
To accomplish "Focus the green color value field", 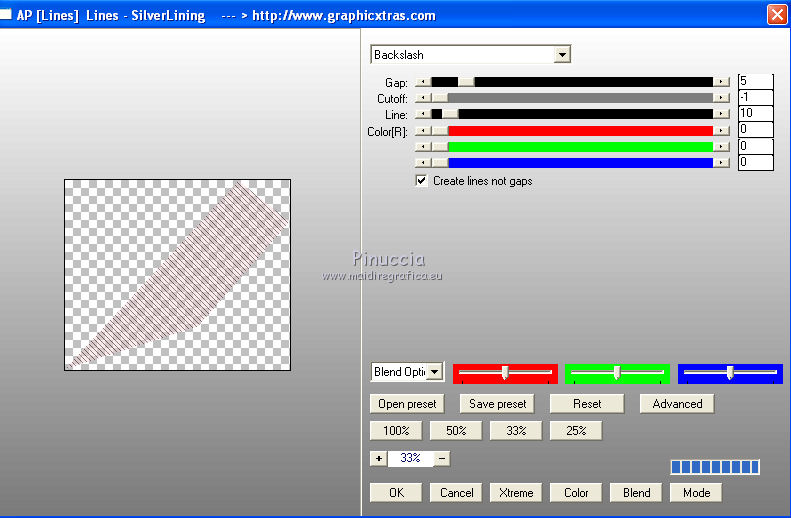I will pos(755,146).
